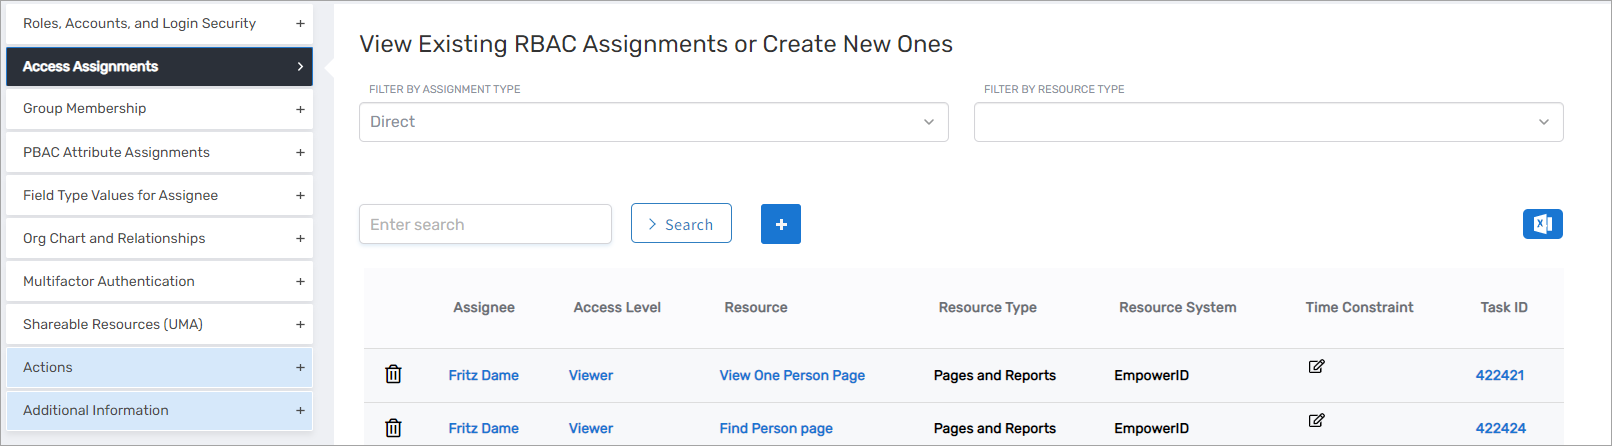Open task ID 422421 link

(x=1499, y=375)
